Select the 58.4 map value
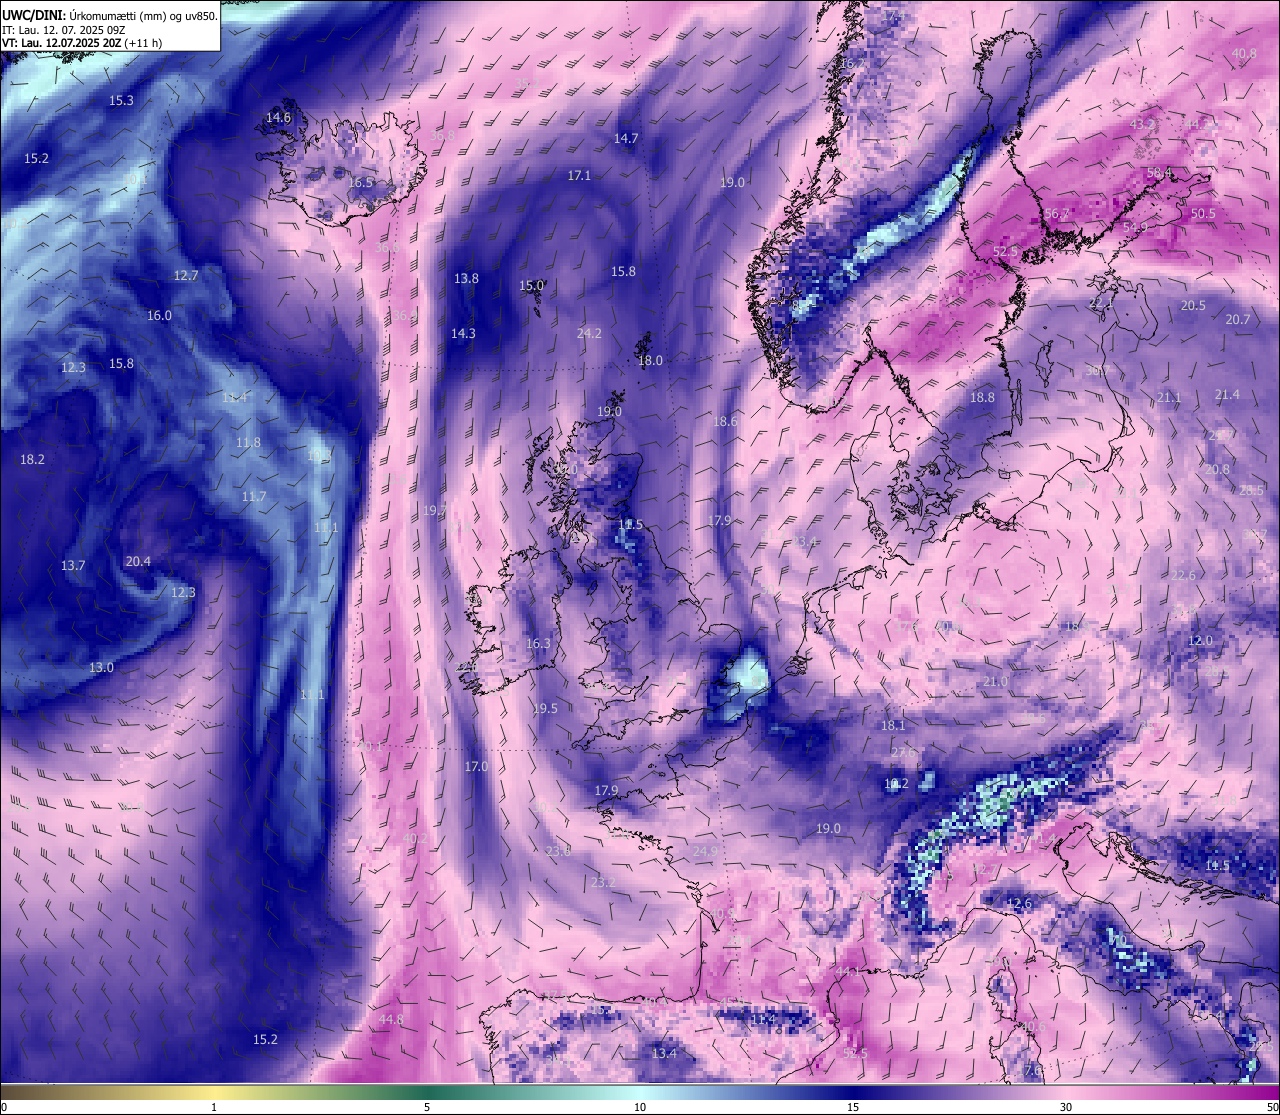The height and width of the screenshot is (1115, 1280). 1159,172
